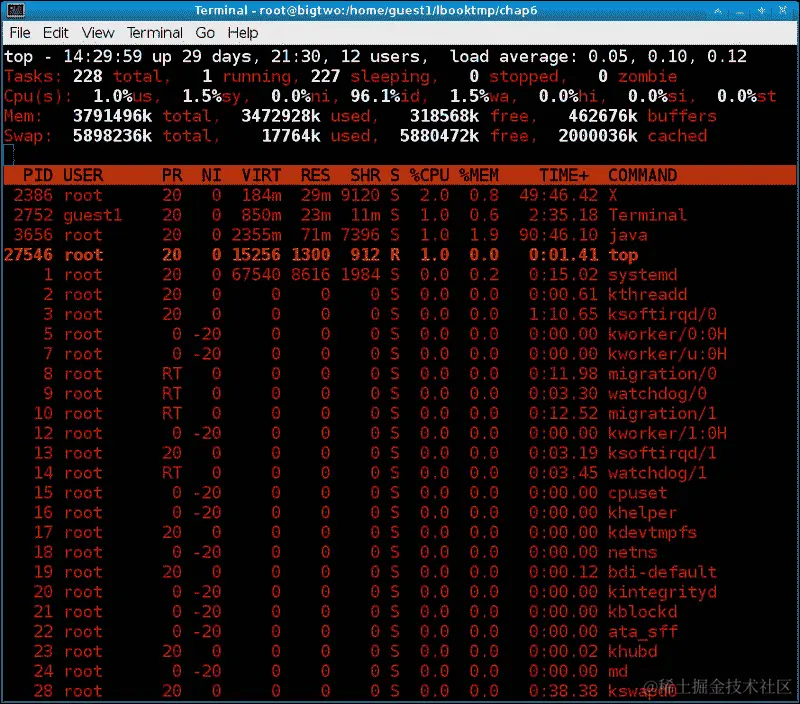Image resolution: width=800 pixels, height=704 pixels.
Task: Click the SHR column header
Action: 365,175
